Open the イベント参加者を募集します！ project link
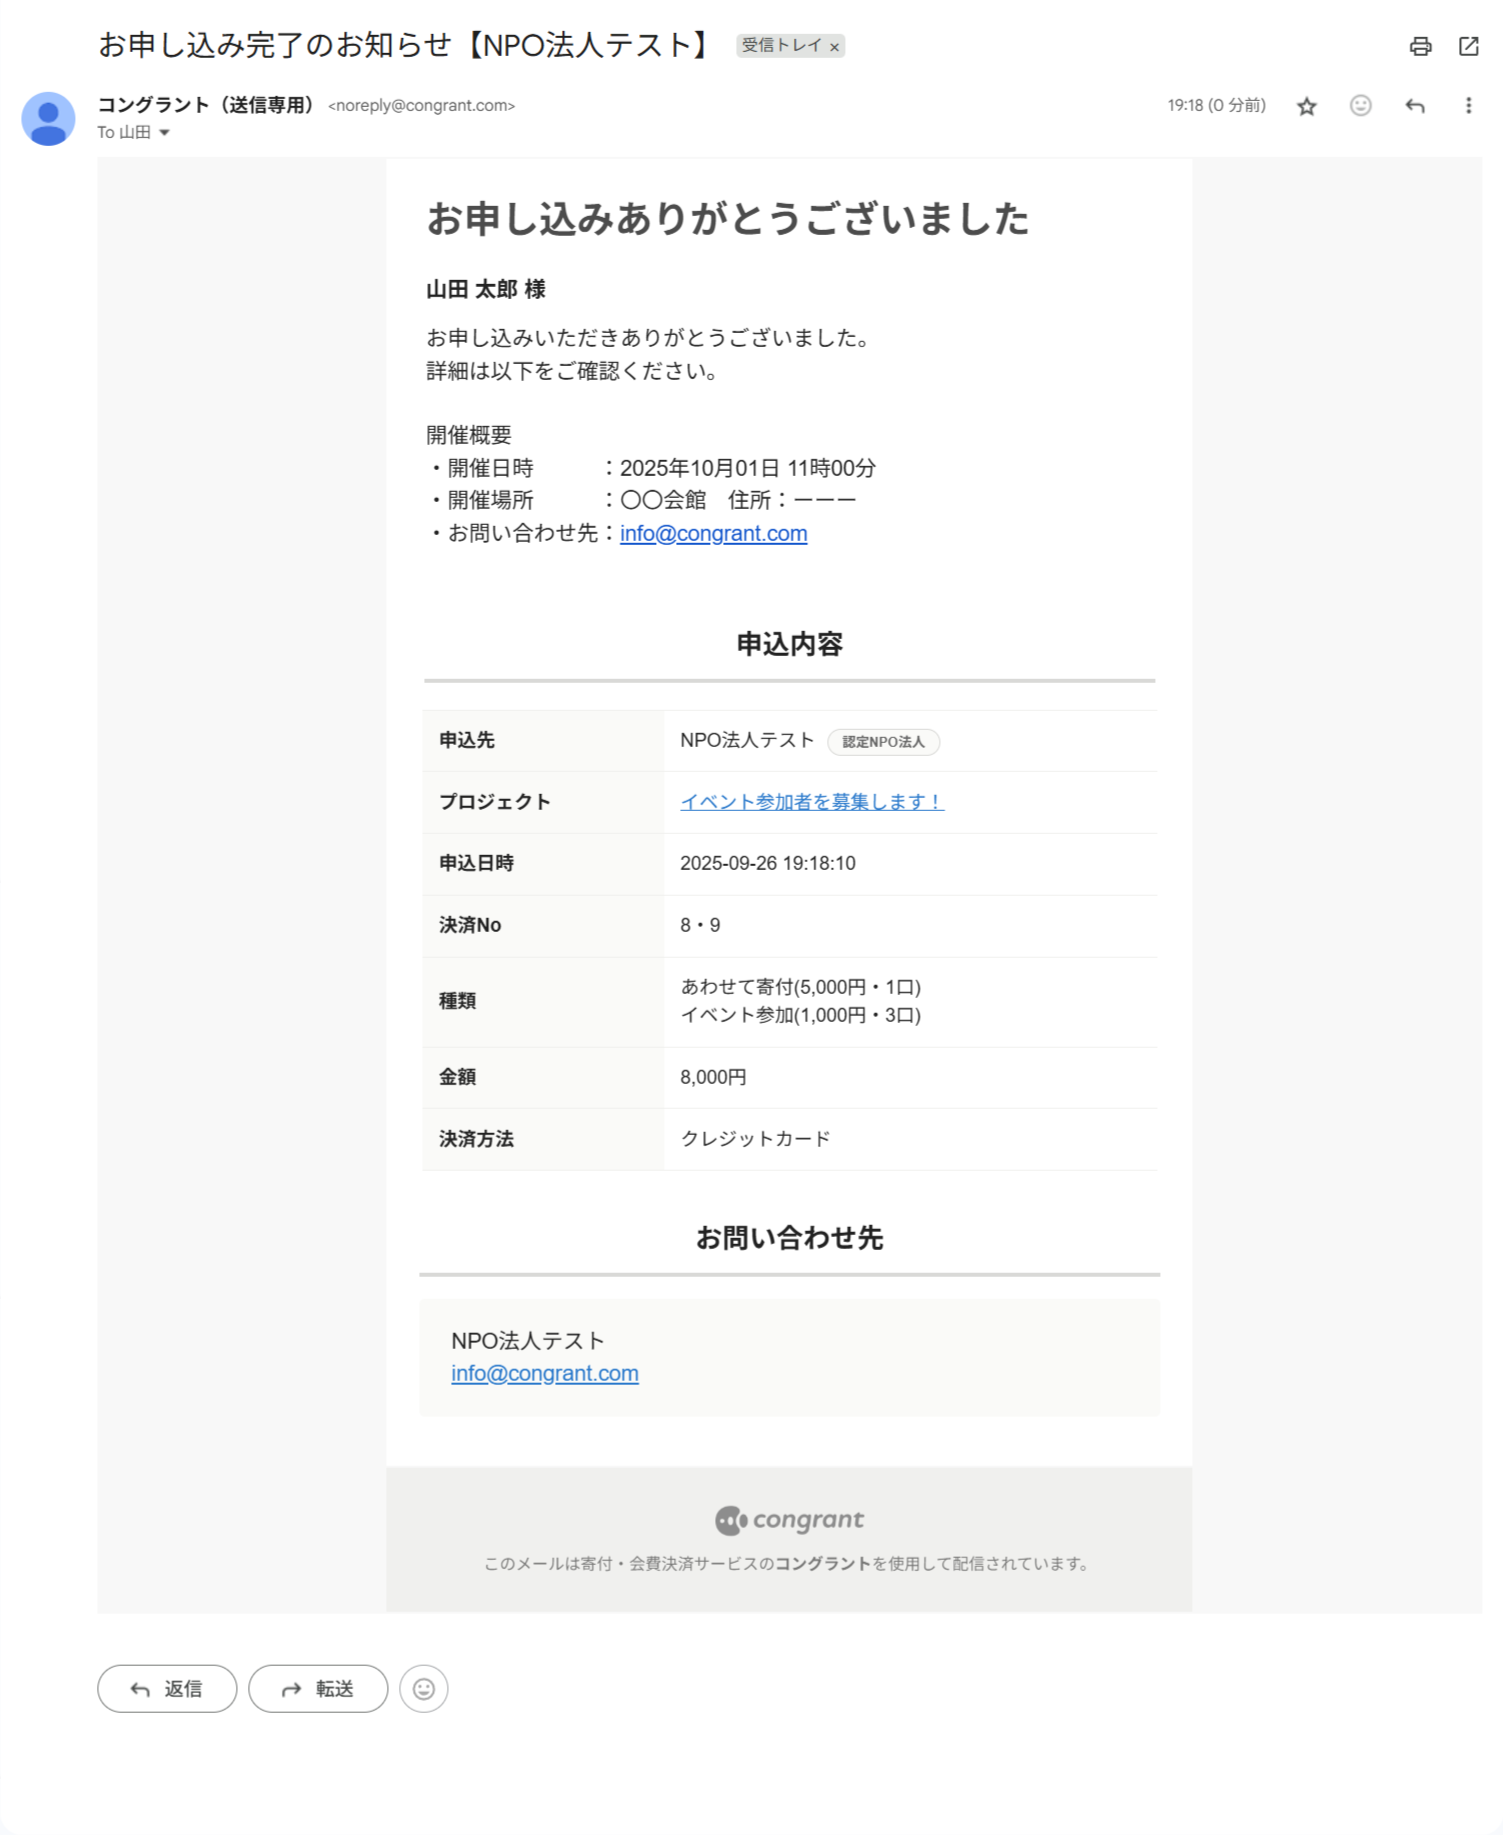This screenshot has width=1503, height=1835. pyautogui.click(x=812, y=801)
